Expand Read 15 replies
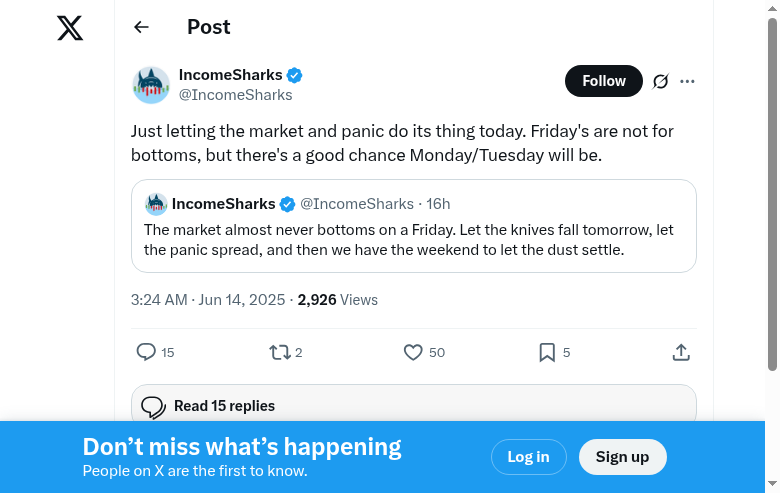780x493 pixels. tap(224, 406)
